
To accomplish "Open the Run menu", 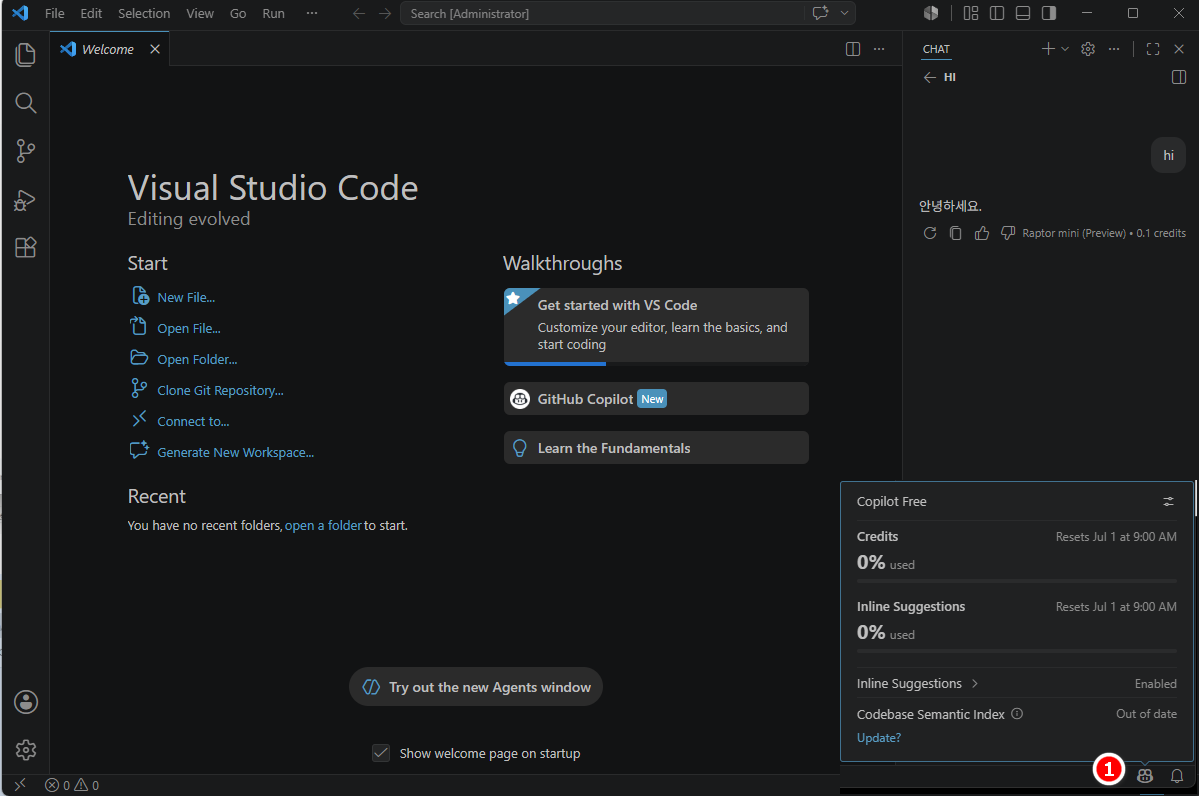I will point(273,13).
